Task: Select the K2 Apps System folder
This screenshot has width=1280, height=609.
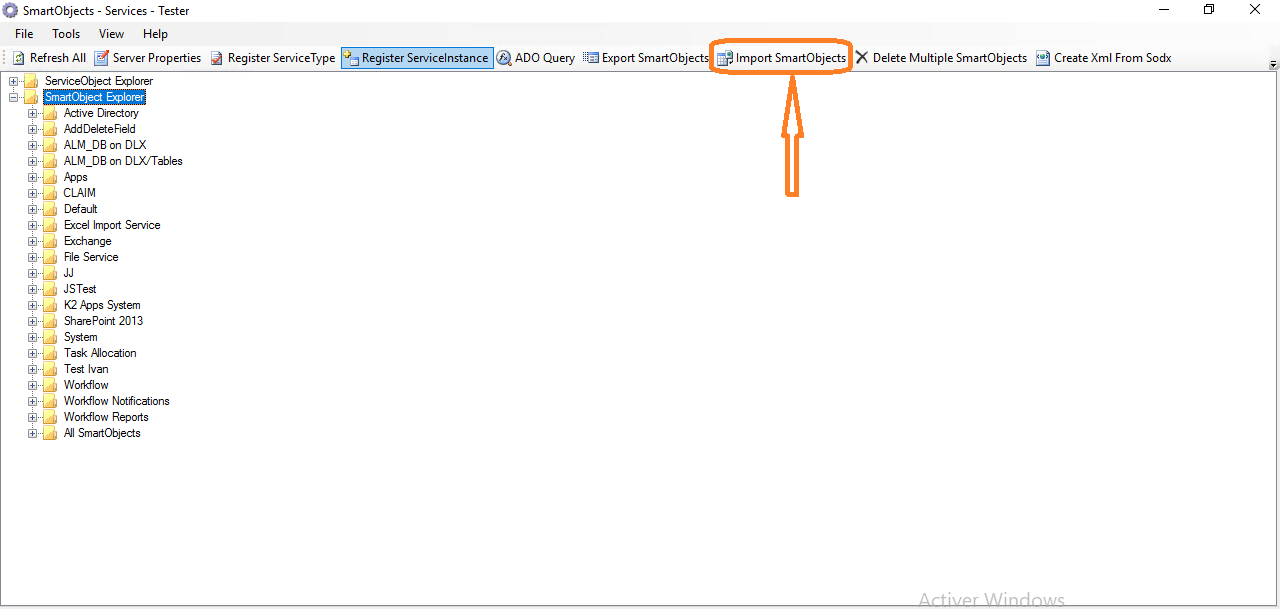Action: [x=102, y=305]
